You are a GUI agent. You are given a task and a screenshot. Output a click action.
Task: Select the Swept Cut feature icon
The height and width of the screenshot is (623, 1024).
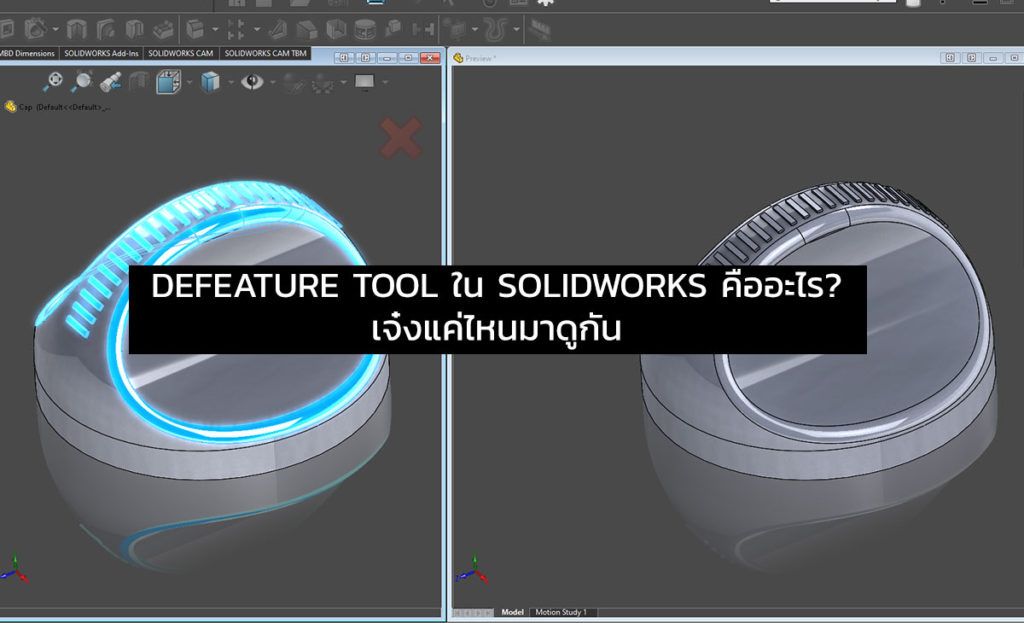(105, 29)
